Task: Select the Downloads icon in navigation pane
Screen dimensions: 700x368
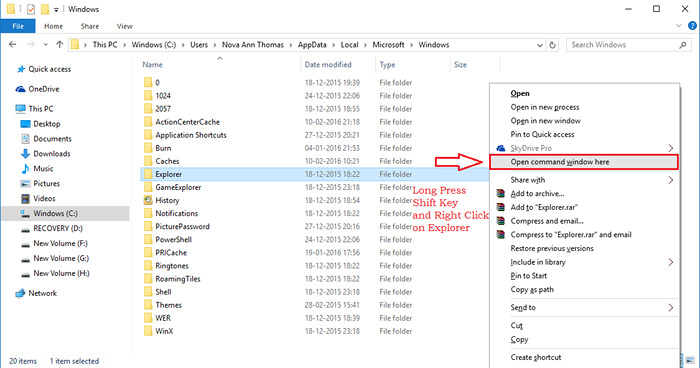Action: pos(25,154)
